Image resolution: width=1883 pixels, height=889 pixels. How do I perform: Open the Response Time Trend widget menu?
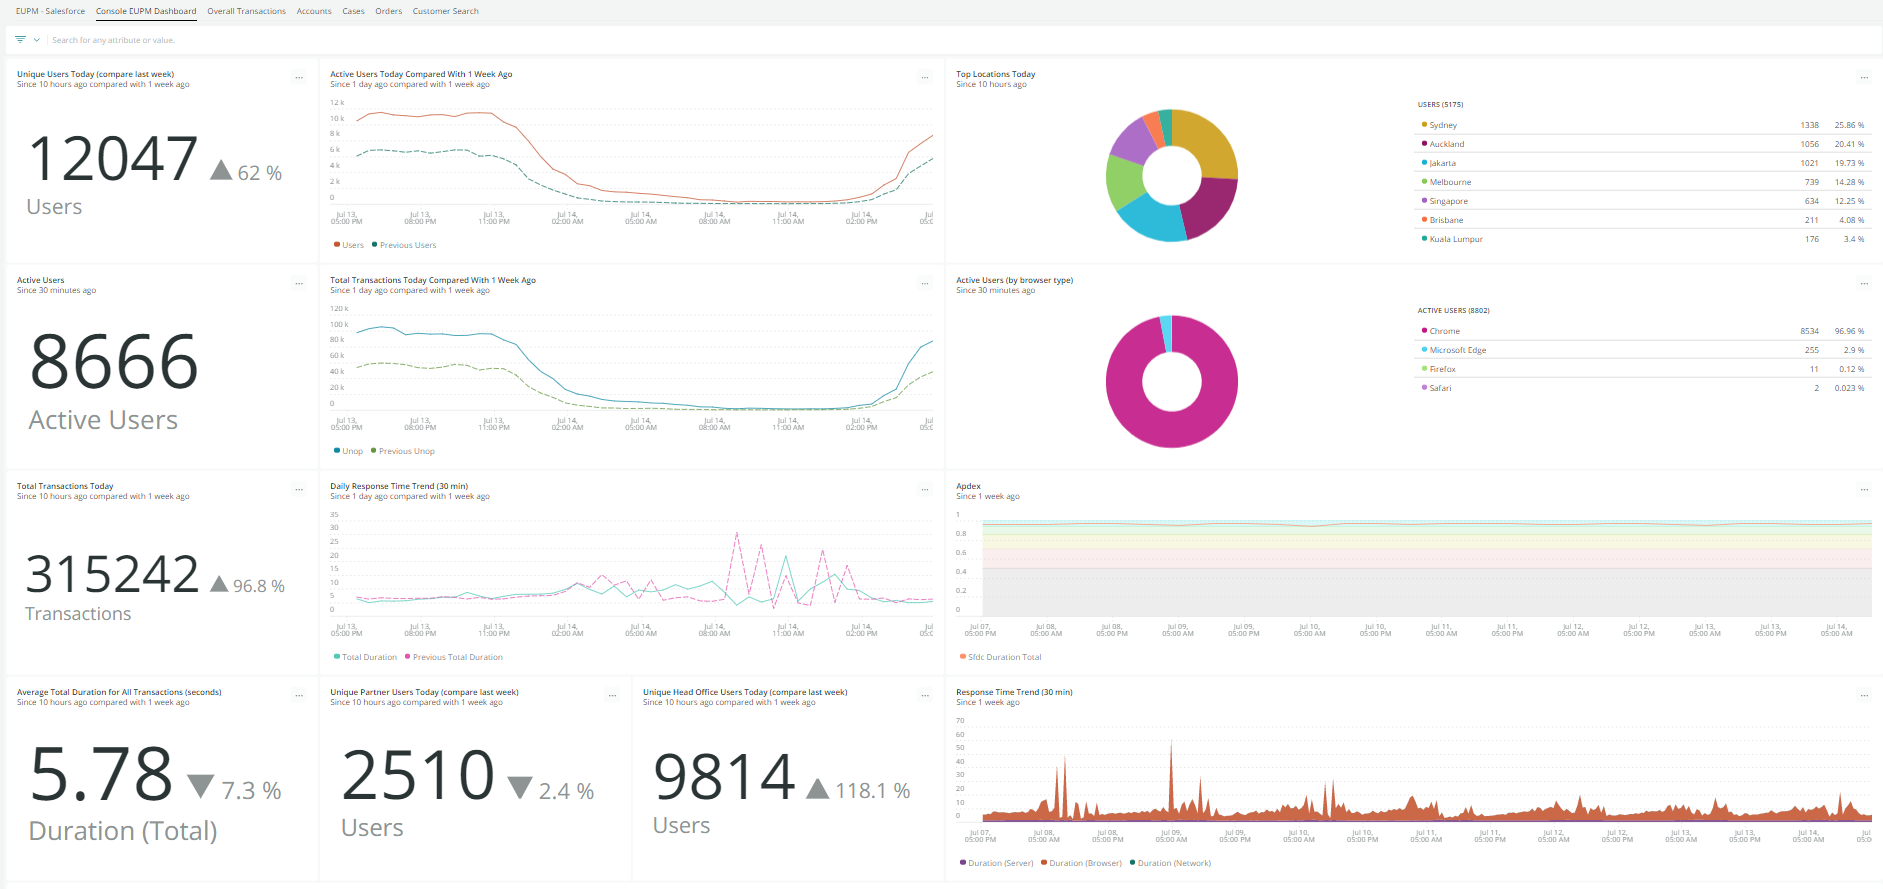pyautogui.click(x=1864, y=696)
